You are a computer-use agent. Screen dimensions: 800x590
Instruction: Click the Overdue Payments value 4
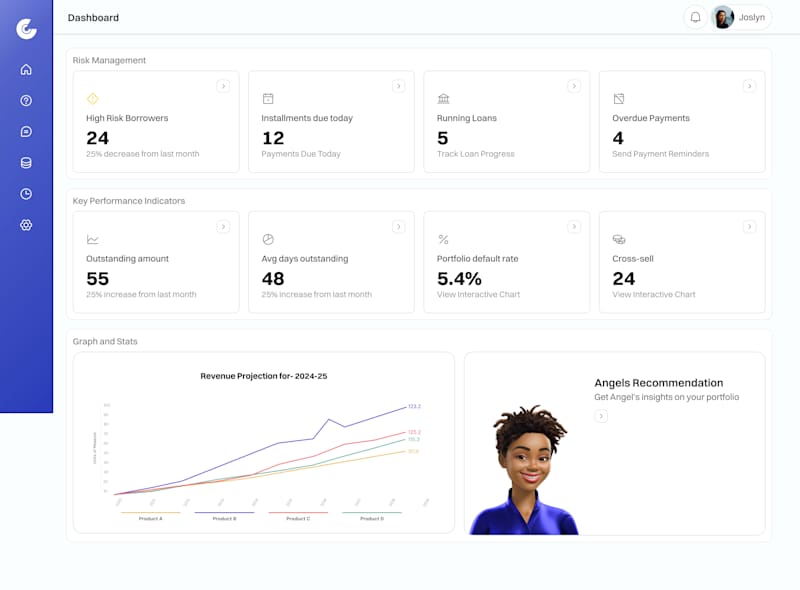[x=618, y=138]
